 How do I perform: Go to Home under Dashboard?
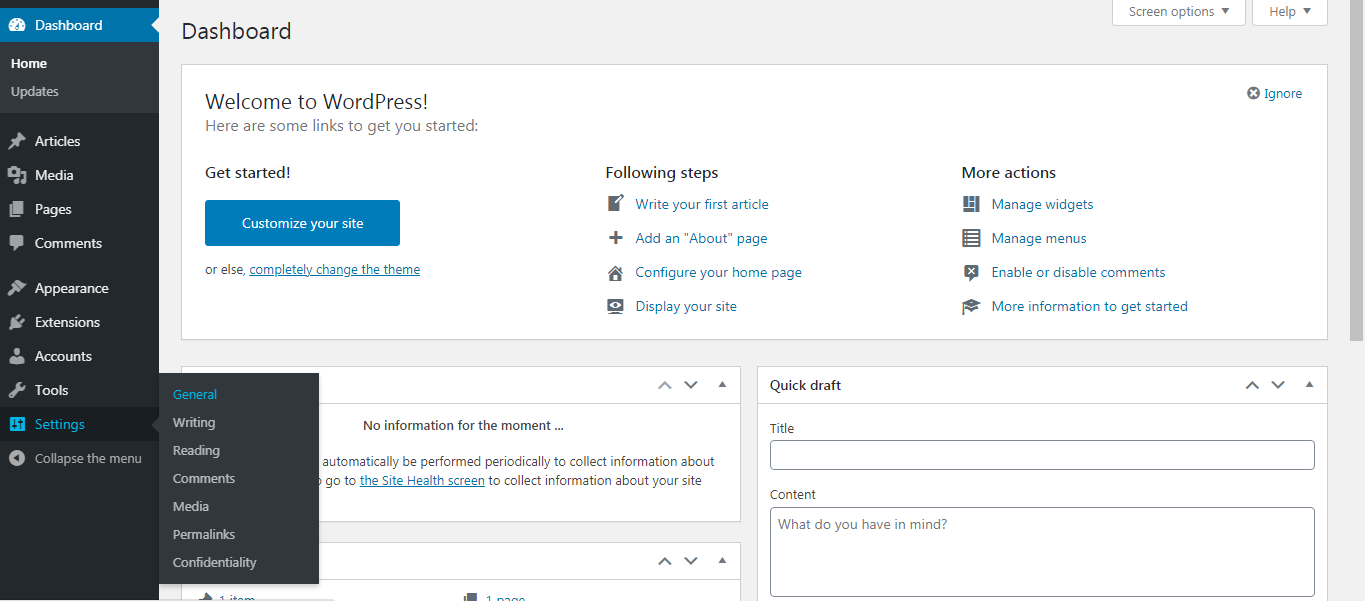tap(29, 63)
